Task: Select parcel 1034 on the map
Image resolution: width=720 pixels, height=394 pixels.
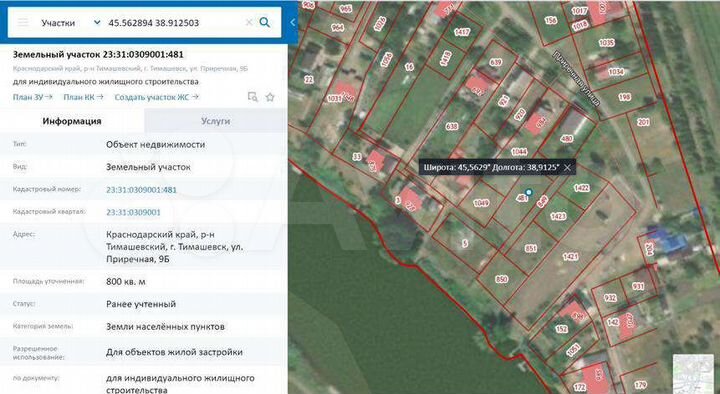Action: (x=616, y=71)
